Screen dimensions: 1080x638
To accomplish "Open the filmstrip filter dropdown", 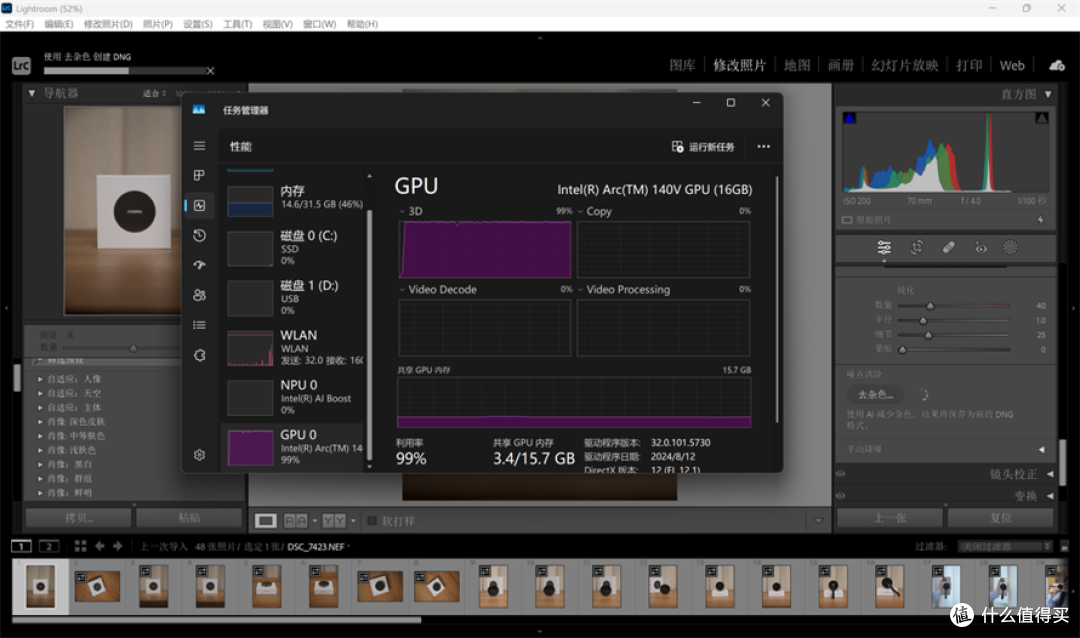I will click(1006, 546).
